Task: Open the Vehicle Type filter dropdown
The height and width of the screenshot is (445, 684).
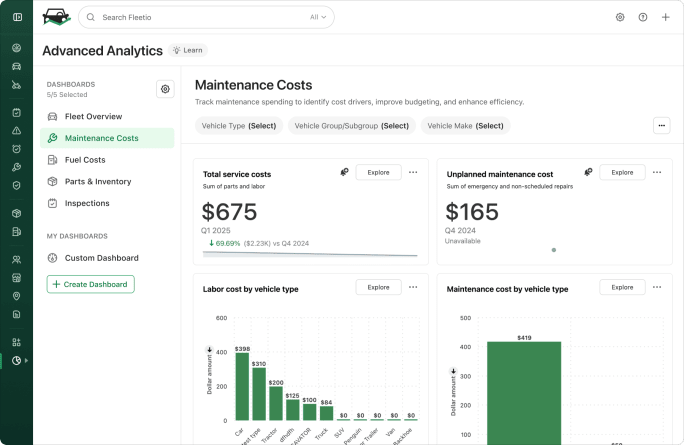Action: point(238,126)
